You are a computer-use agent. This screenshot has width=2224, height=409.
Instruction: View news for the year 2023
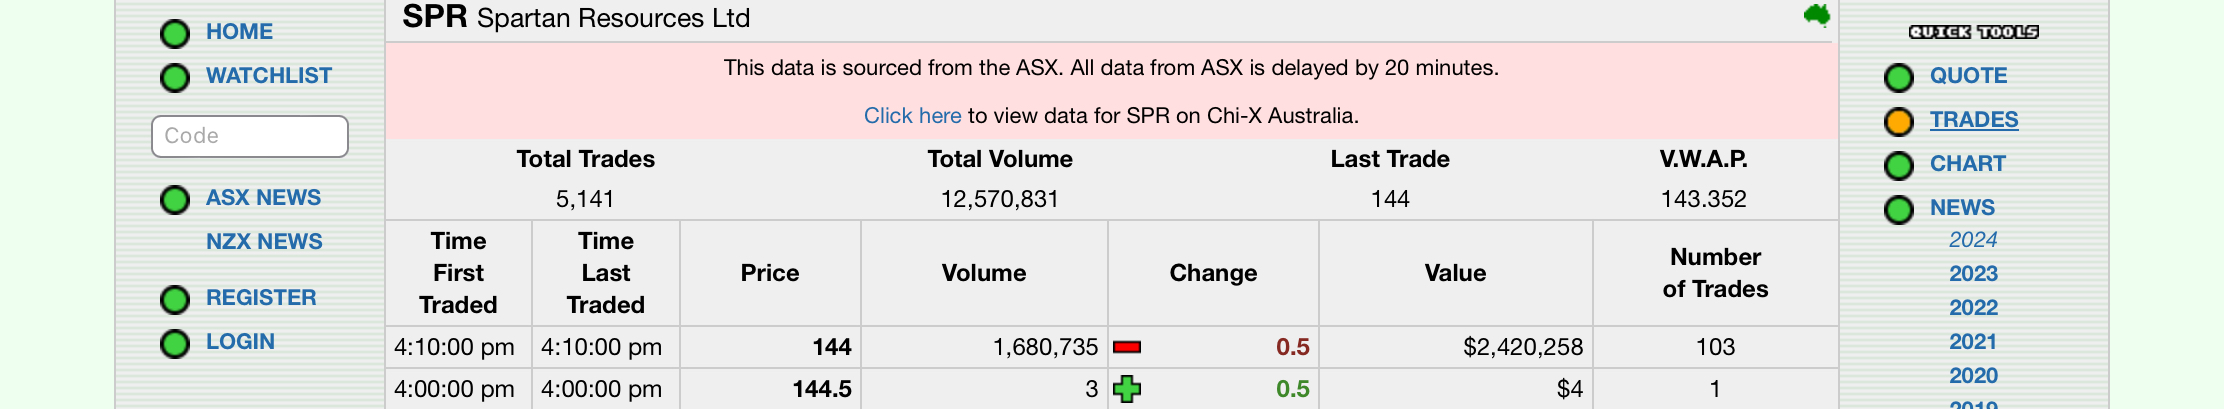pyautogui.click(x=1973, y=274)
